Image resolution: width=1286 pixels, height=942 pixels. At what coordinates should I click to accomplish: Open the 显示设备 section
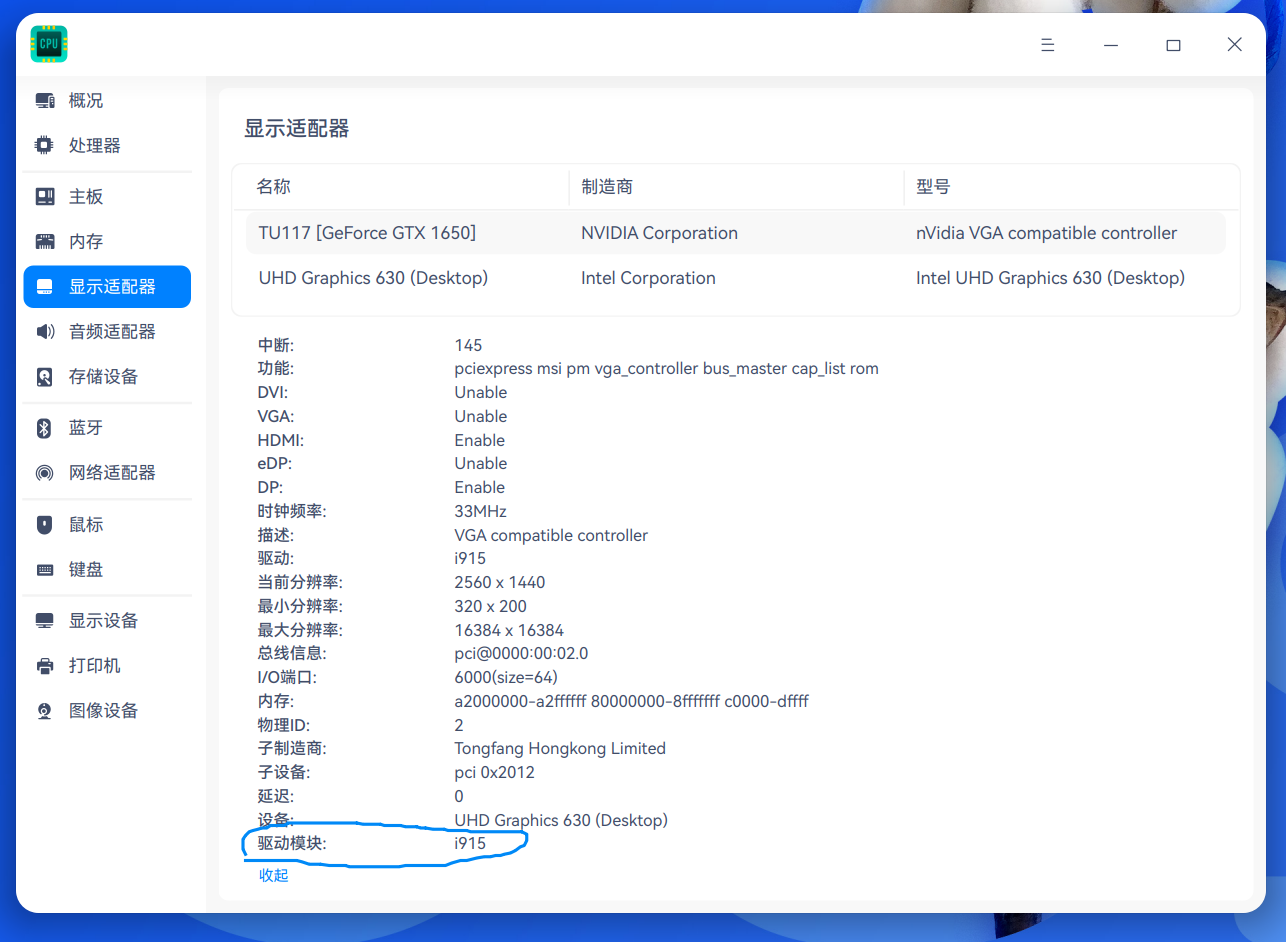(x=107, y=621)
